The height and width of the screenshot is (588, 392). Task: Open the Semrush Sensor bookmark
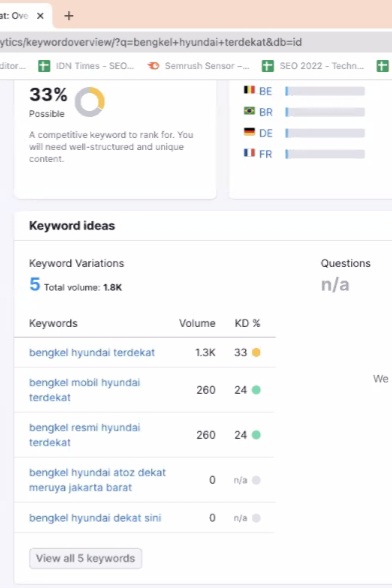pos(199,66)
